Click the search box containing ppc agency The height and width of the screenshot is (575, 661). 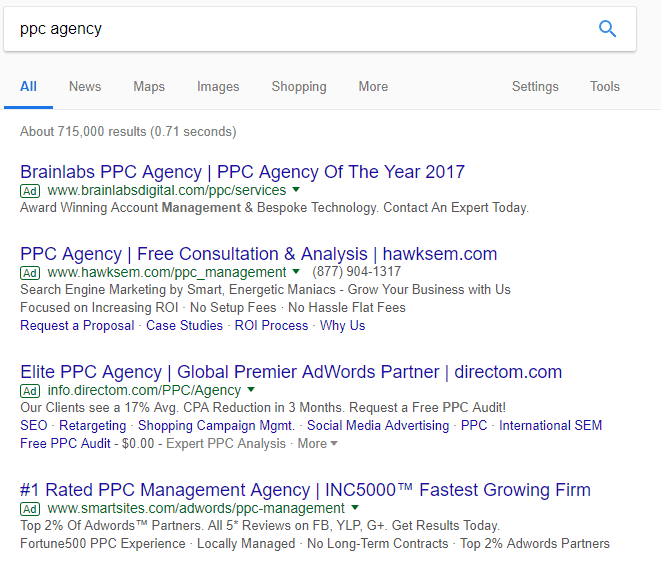[x=300, y=29]
